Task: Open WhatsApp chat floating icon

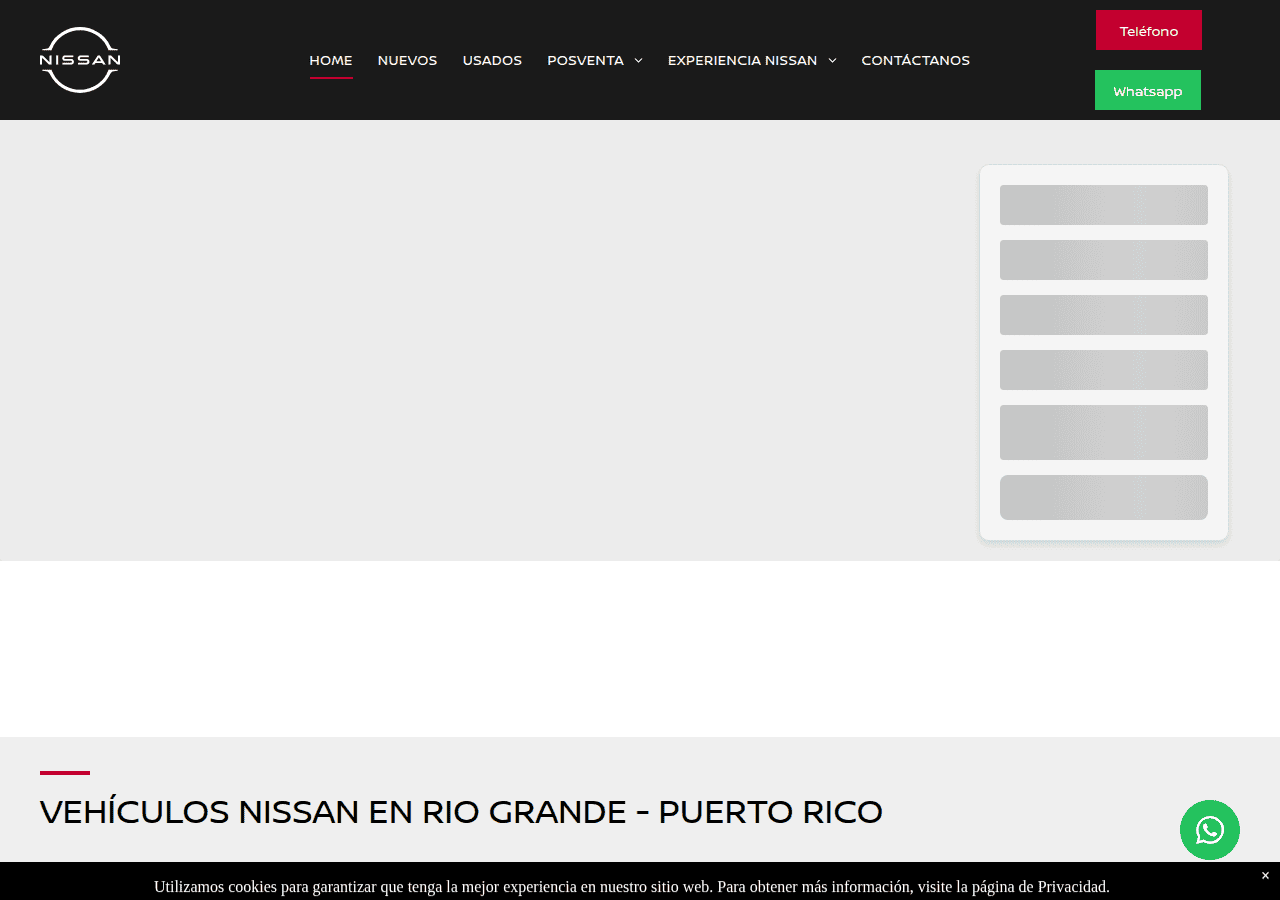Action: click(x=1210, y=830)
